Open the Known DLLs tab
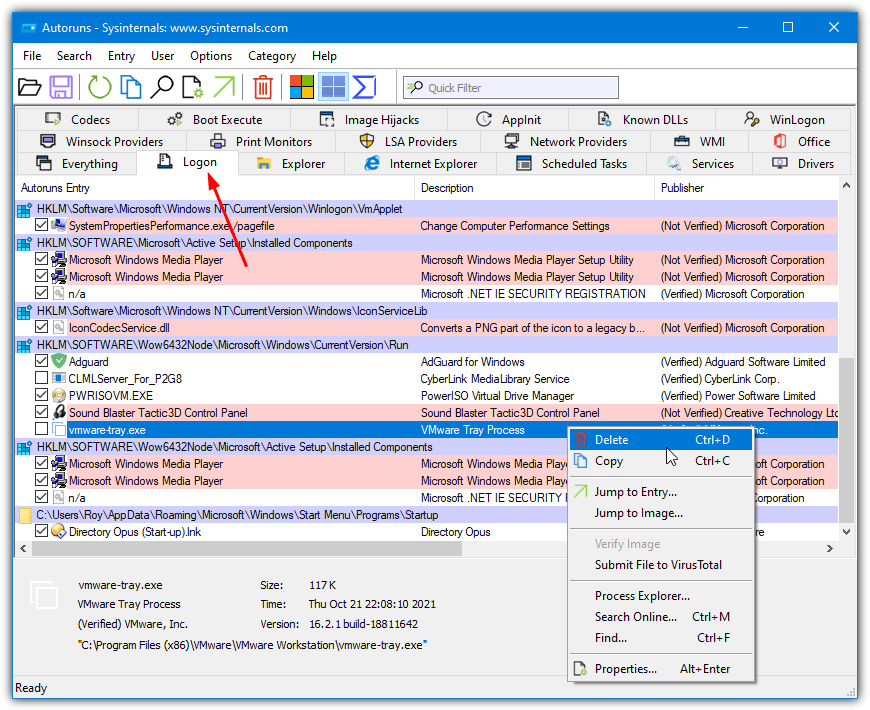 point(643,120)
